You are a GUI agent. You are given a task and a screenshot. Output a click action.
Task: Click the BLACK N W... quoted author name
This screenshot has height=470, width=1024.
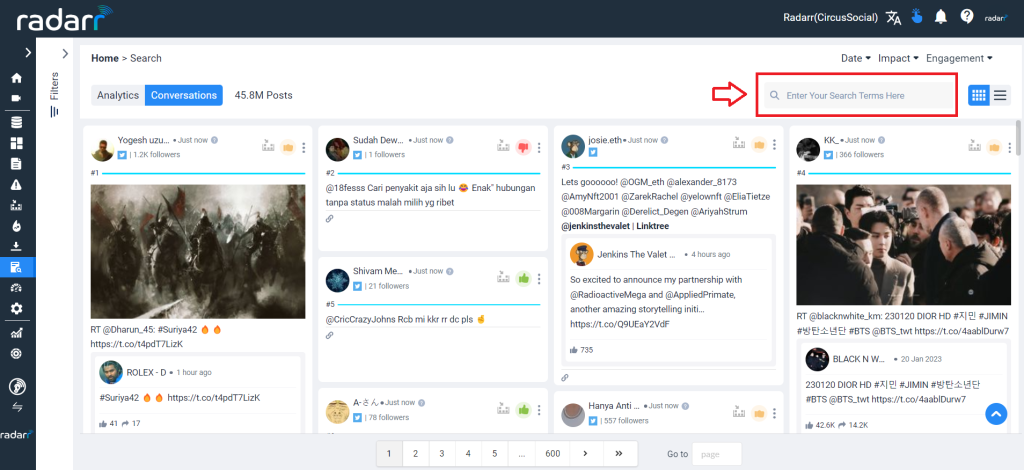859,359
